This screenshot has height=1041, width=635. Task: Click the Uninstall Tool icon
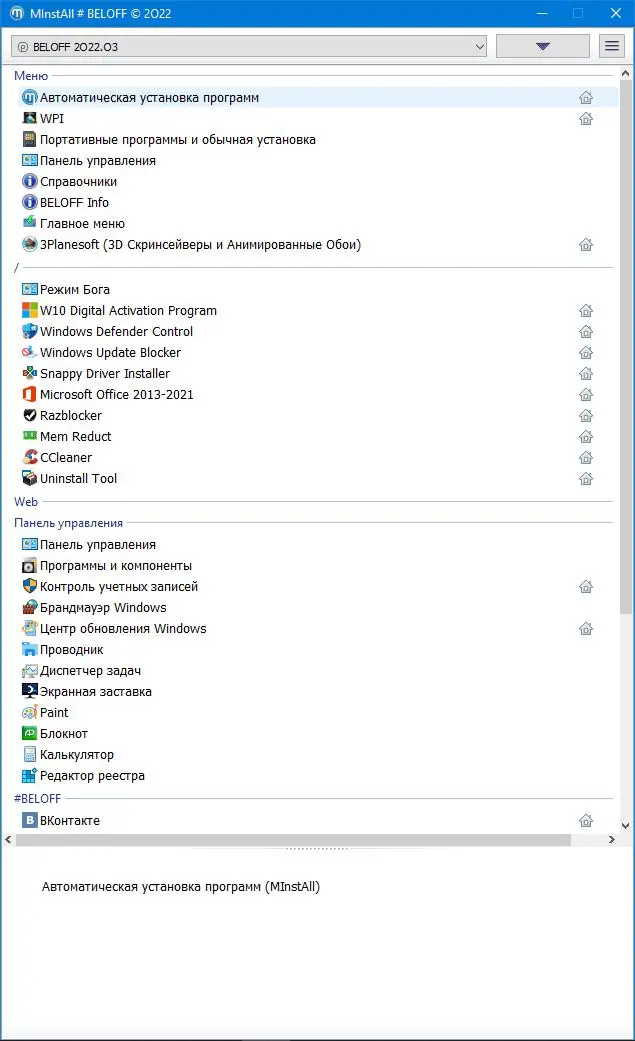[29, 478]
